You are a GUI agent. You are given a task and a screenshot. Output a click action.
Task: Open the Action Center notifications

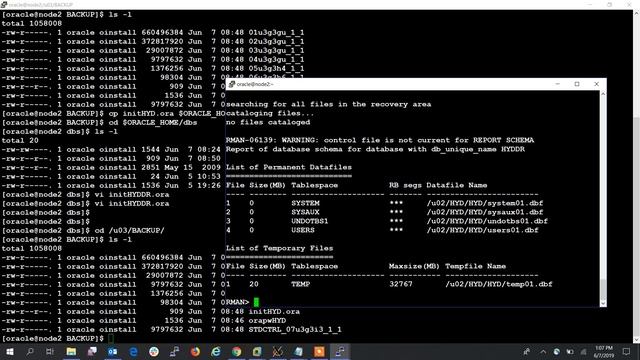627,351
